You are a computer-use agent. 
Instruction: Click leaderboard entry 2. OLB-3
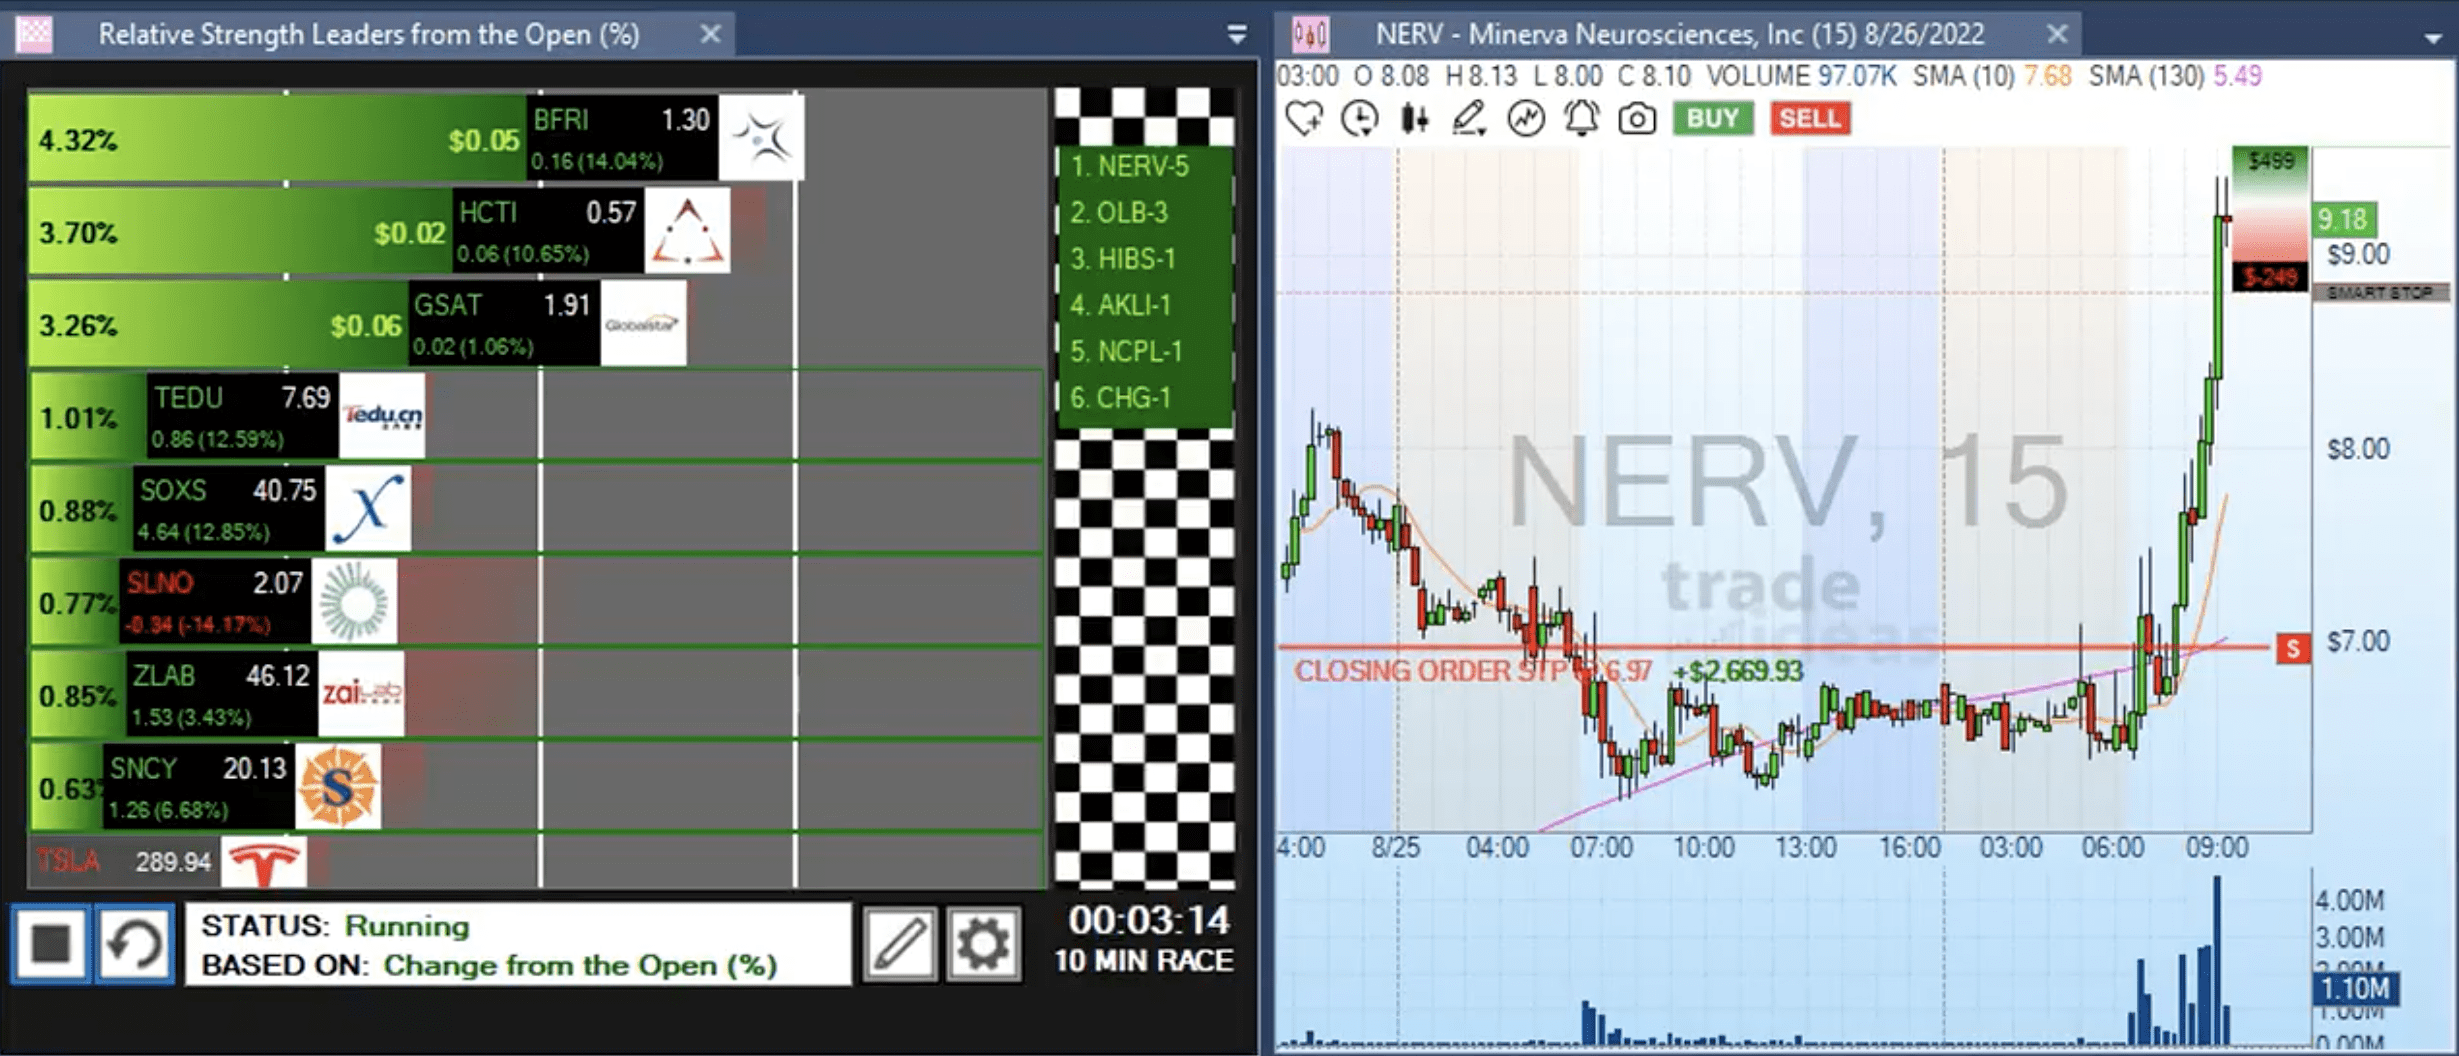(x=1118, y=213)
